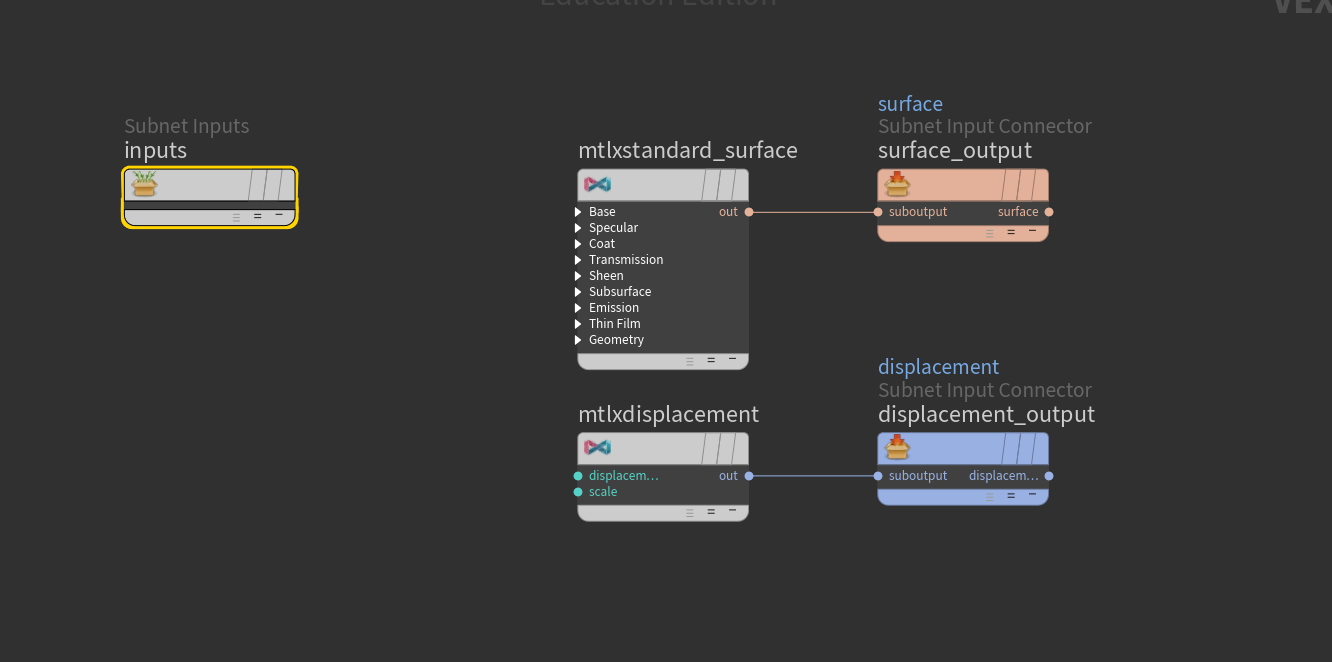This screenshot has height=662, width=1332.
Task: Click the scale input port on mtlxdisplacement
Action: click(578, 492)
